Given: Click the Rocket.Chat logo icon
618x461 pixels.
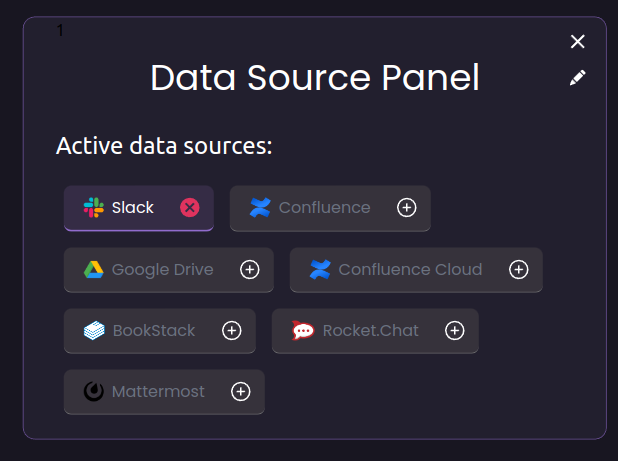Looking at the screenshot, I should point(303,330).
